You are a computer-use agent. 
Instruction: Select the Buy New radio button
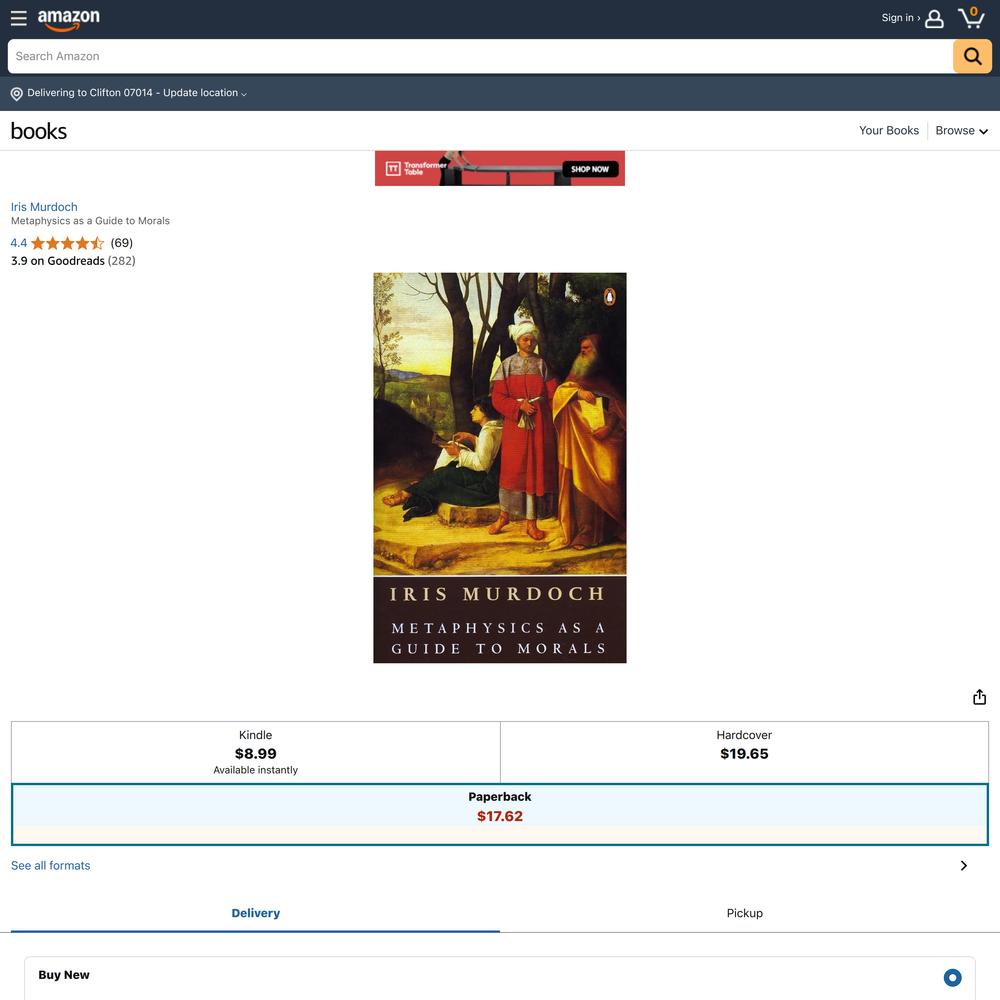952,977
